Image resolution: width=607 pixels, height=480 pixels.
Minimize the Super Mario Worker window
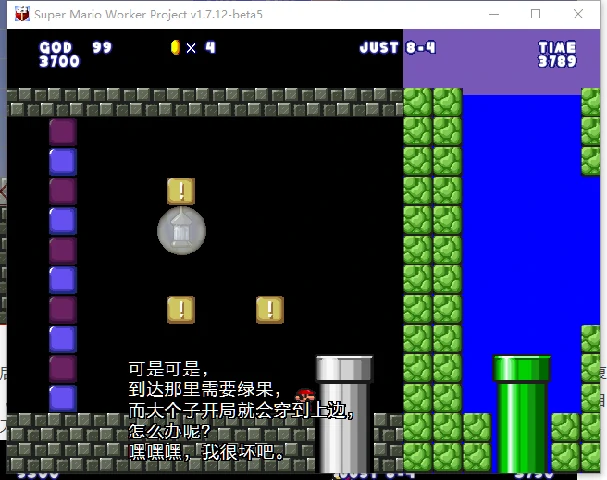coord(494,14)
